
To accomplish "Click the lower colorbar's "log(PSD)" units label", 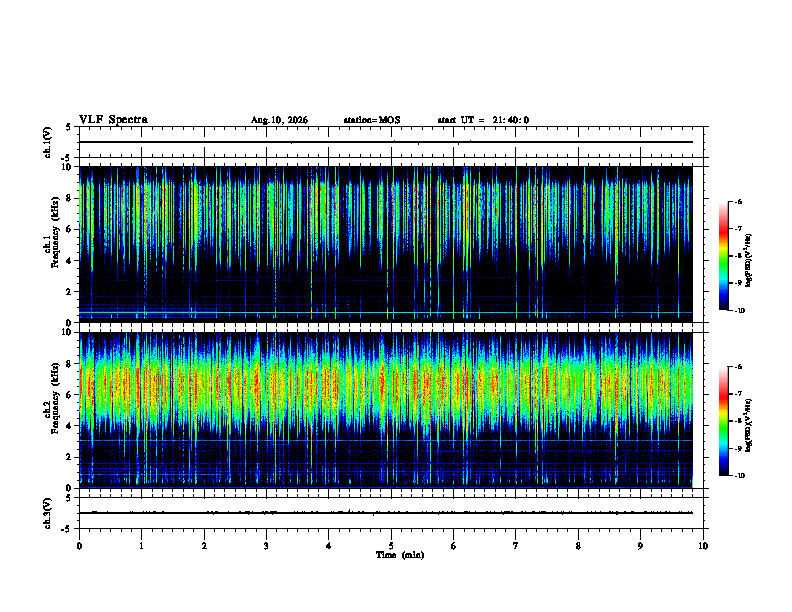I will click(x=749, y=425).
